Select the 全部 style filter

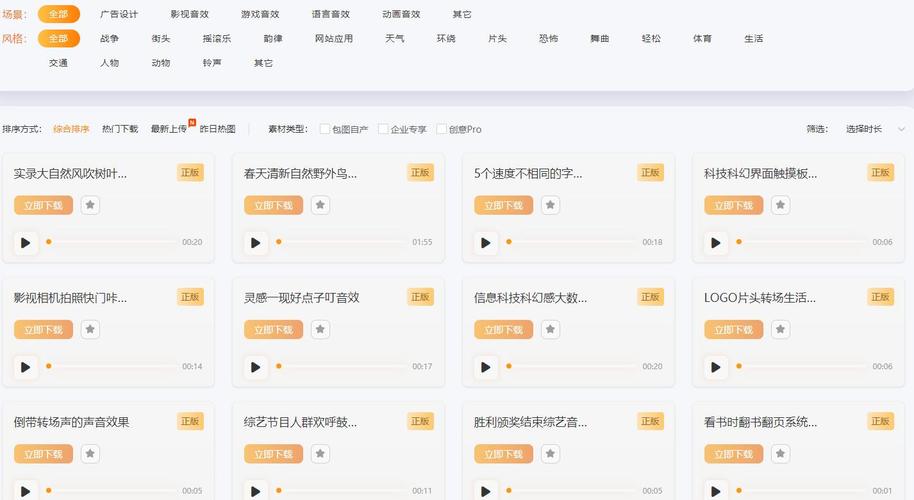click(x=58, y=38)
